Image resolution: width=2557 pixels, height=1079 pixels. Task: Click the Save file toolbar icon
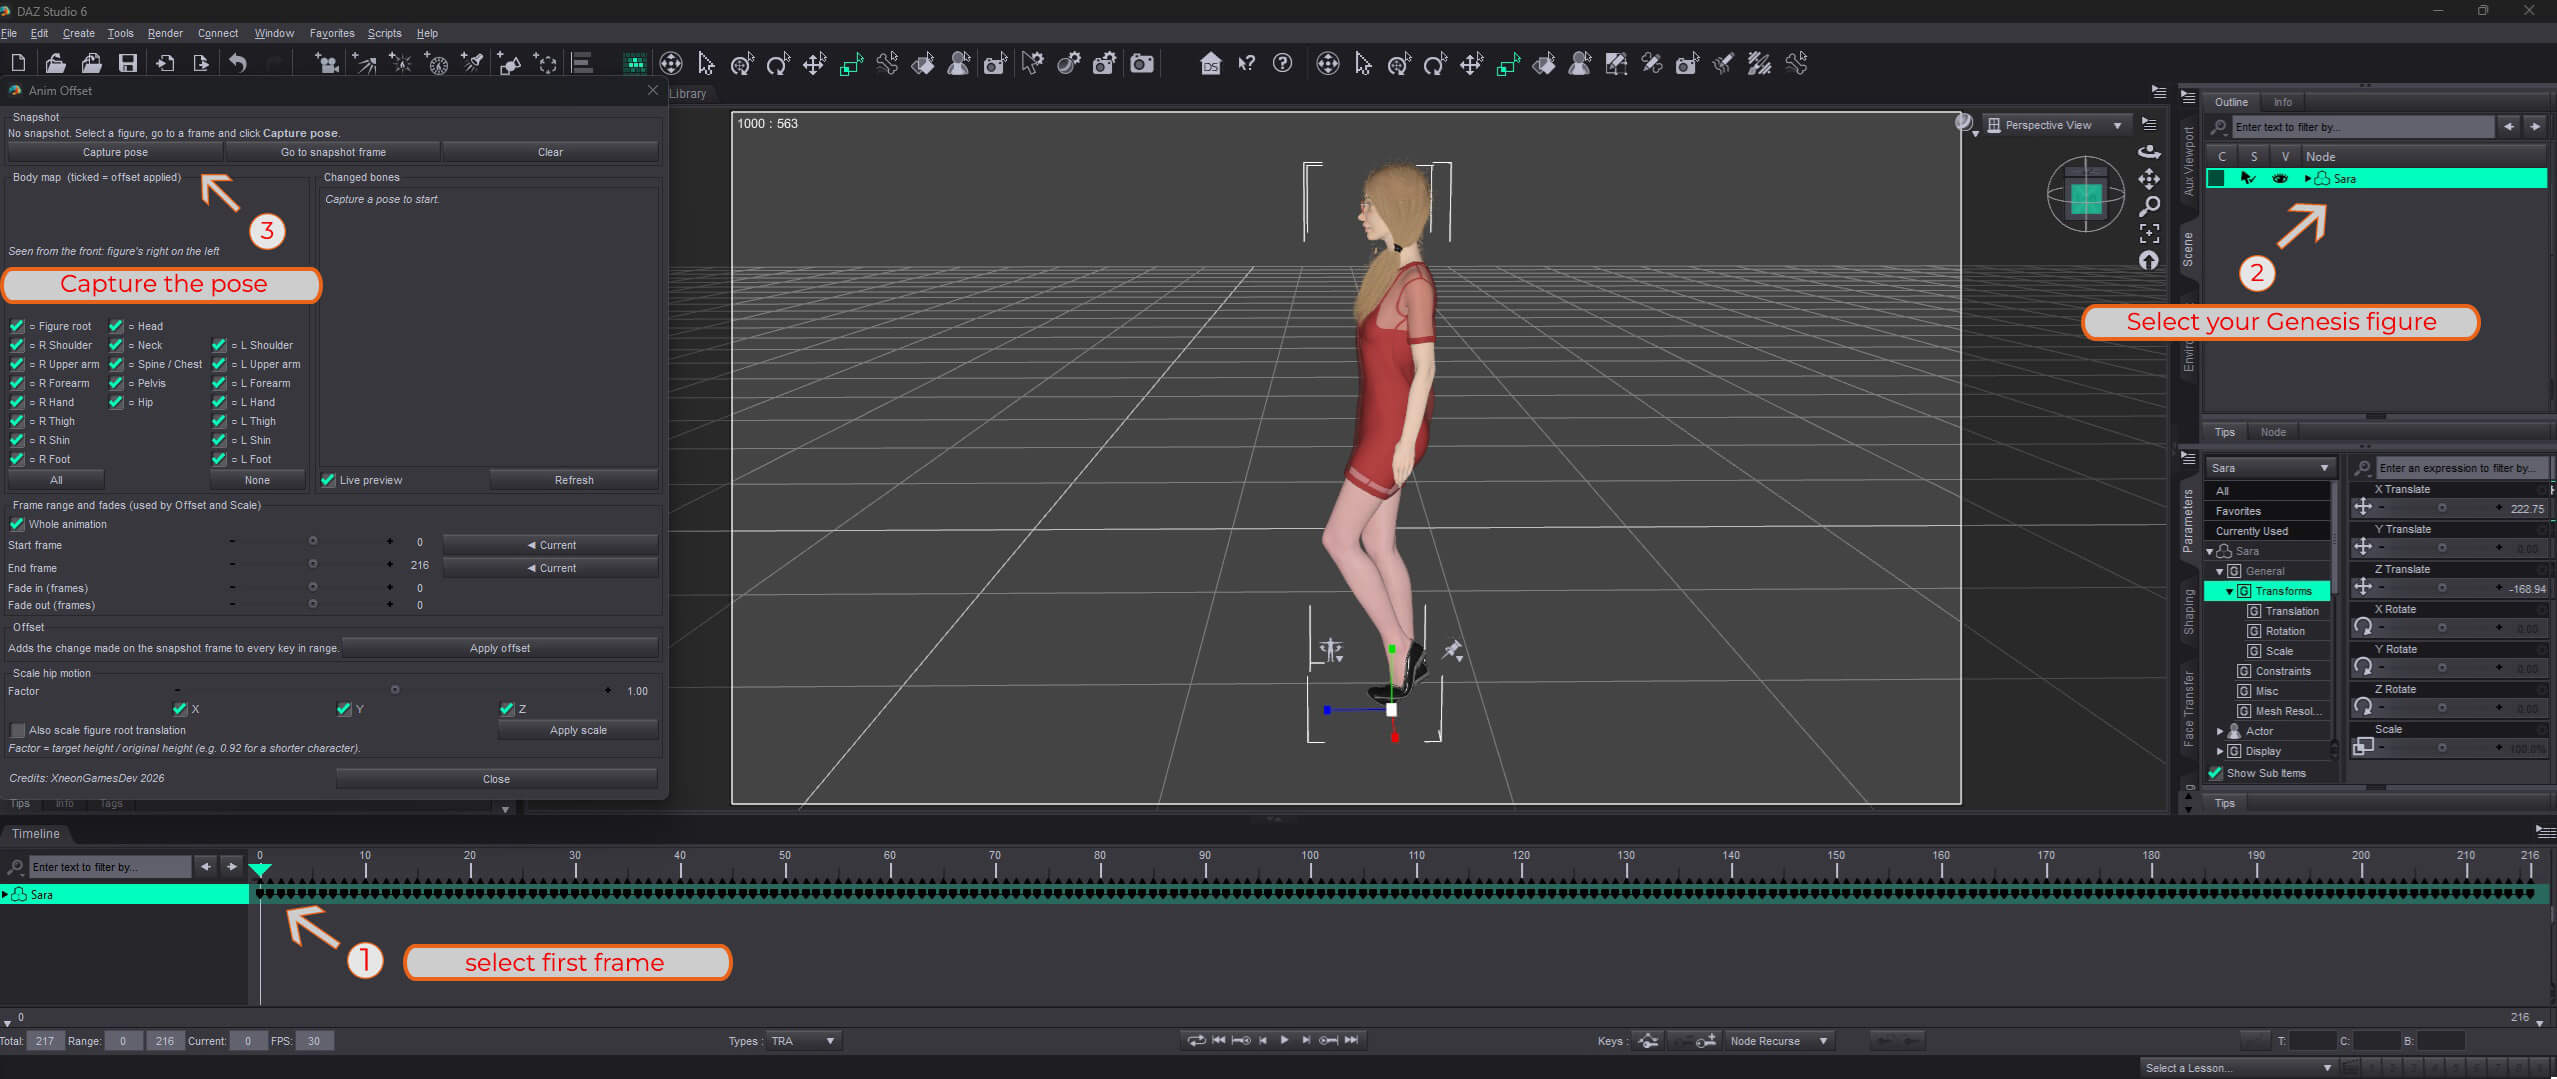[128, 64]
